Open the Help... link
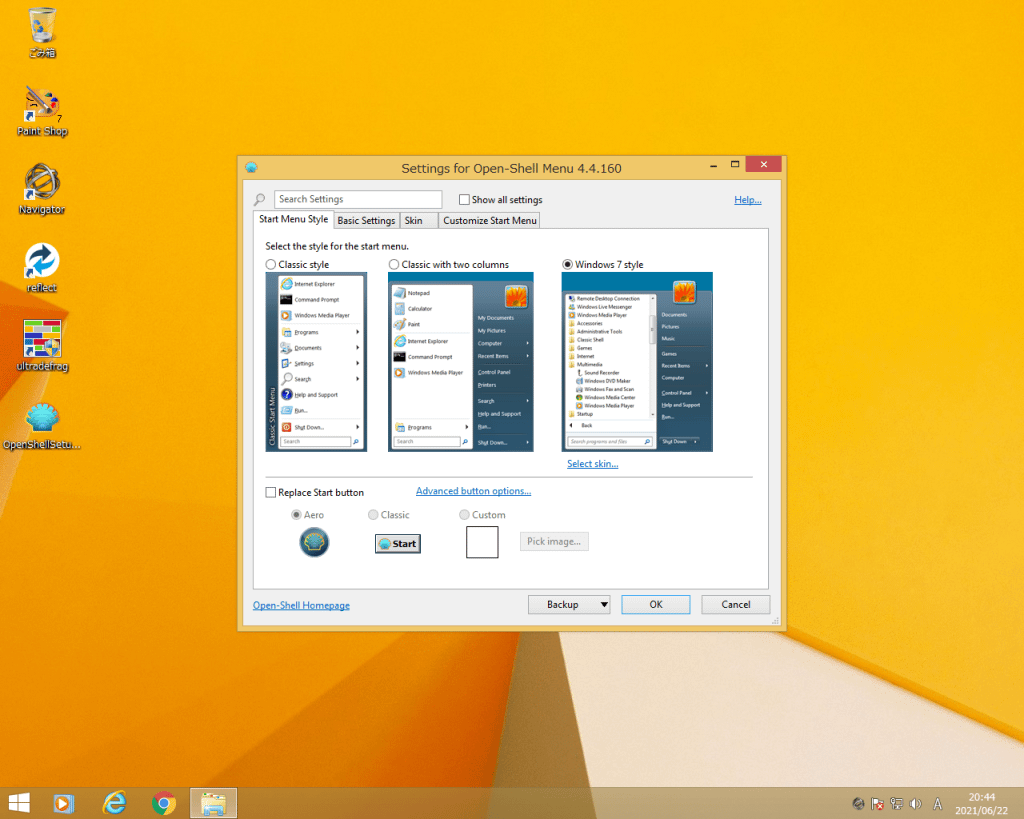Screen dimensions: 1024x819 (x=748, y=200)
